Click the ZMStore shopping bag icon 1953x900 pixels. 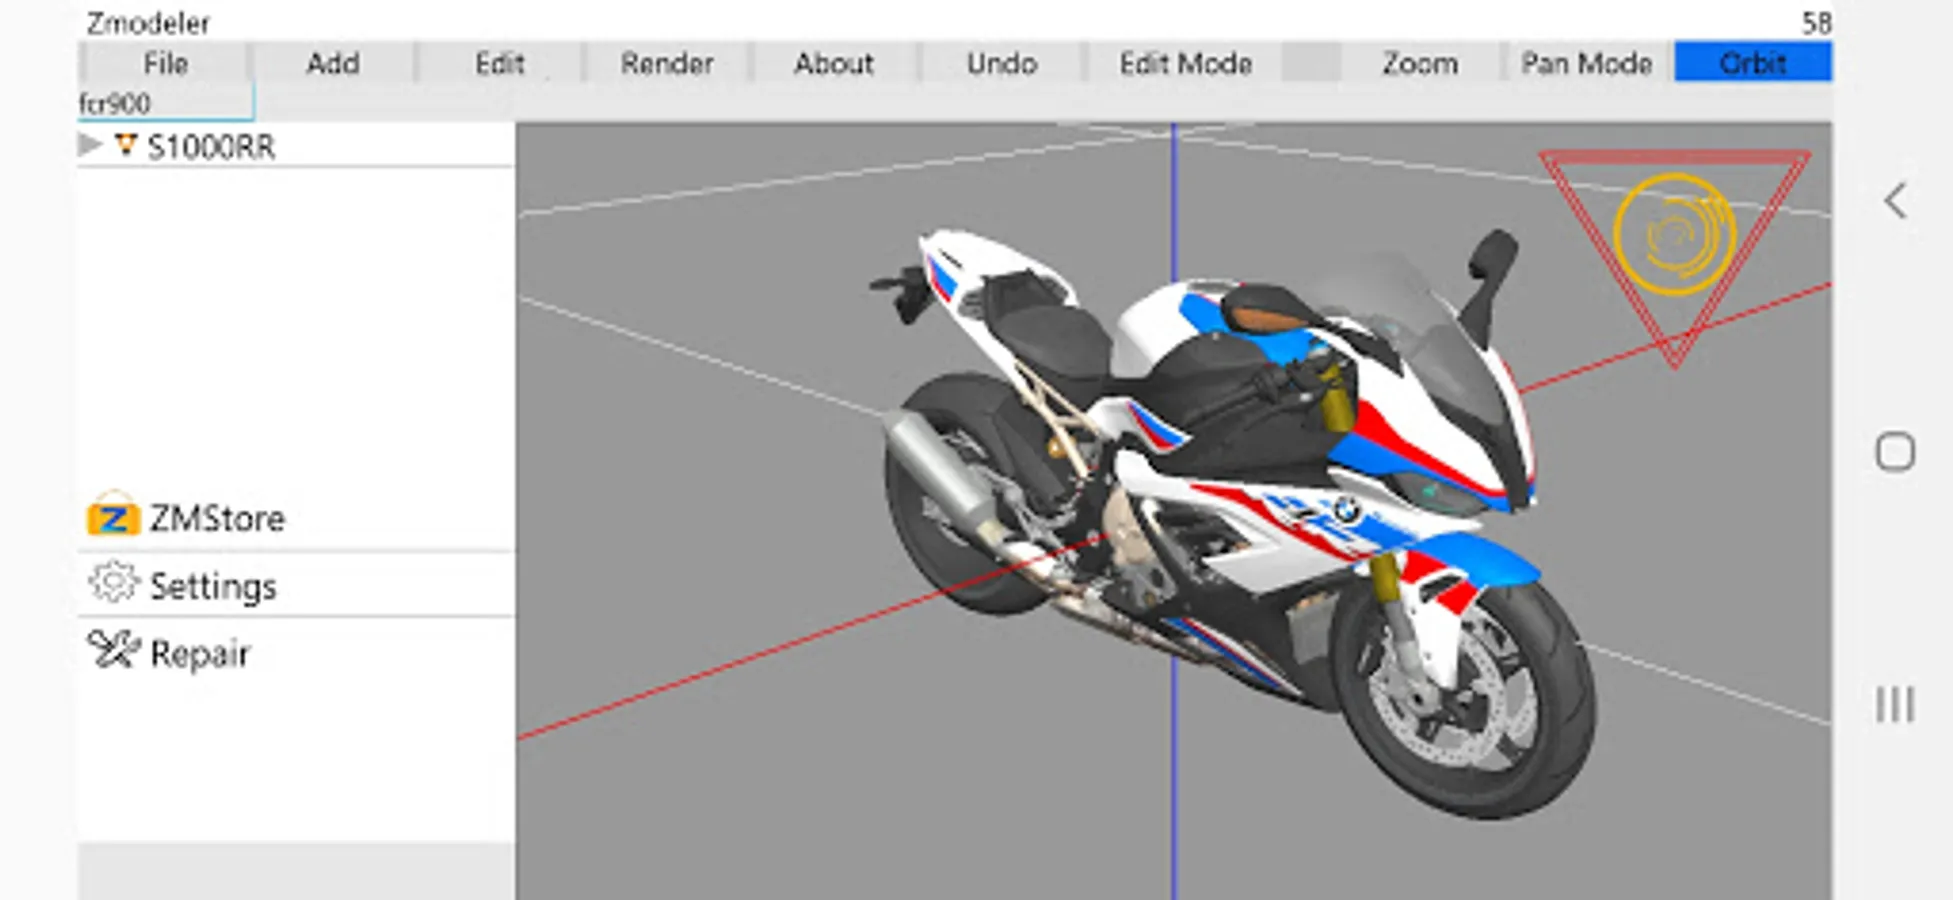(x=113, y=515)
